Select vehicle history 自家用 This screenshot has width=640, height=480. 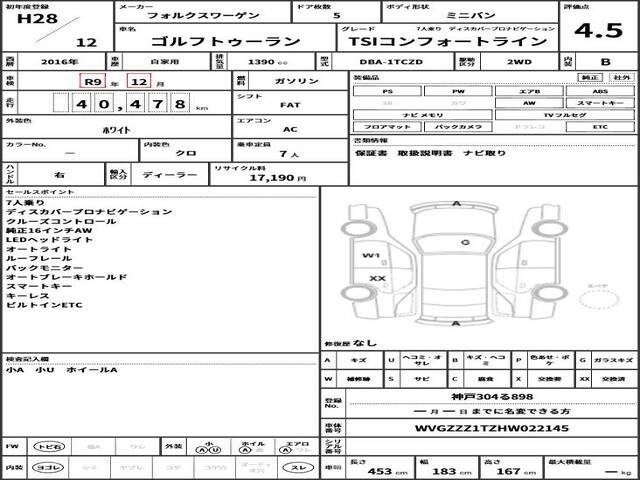point(165,62)
